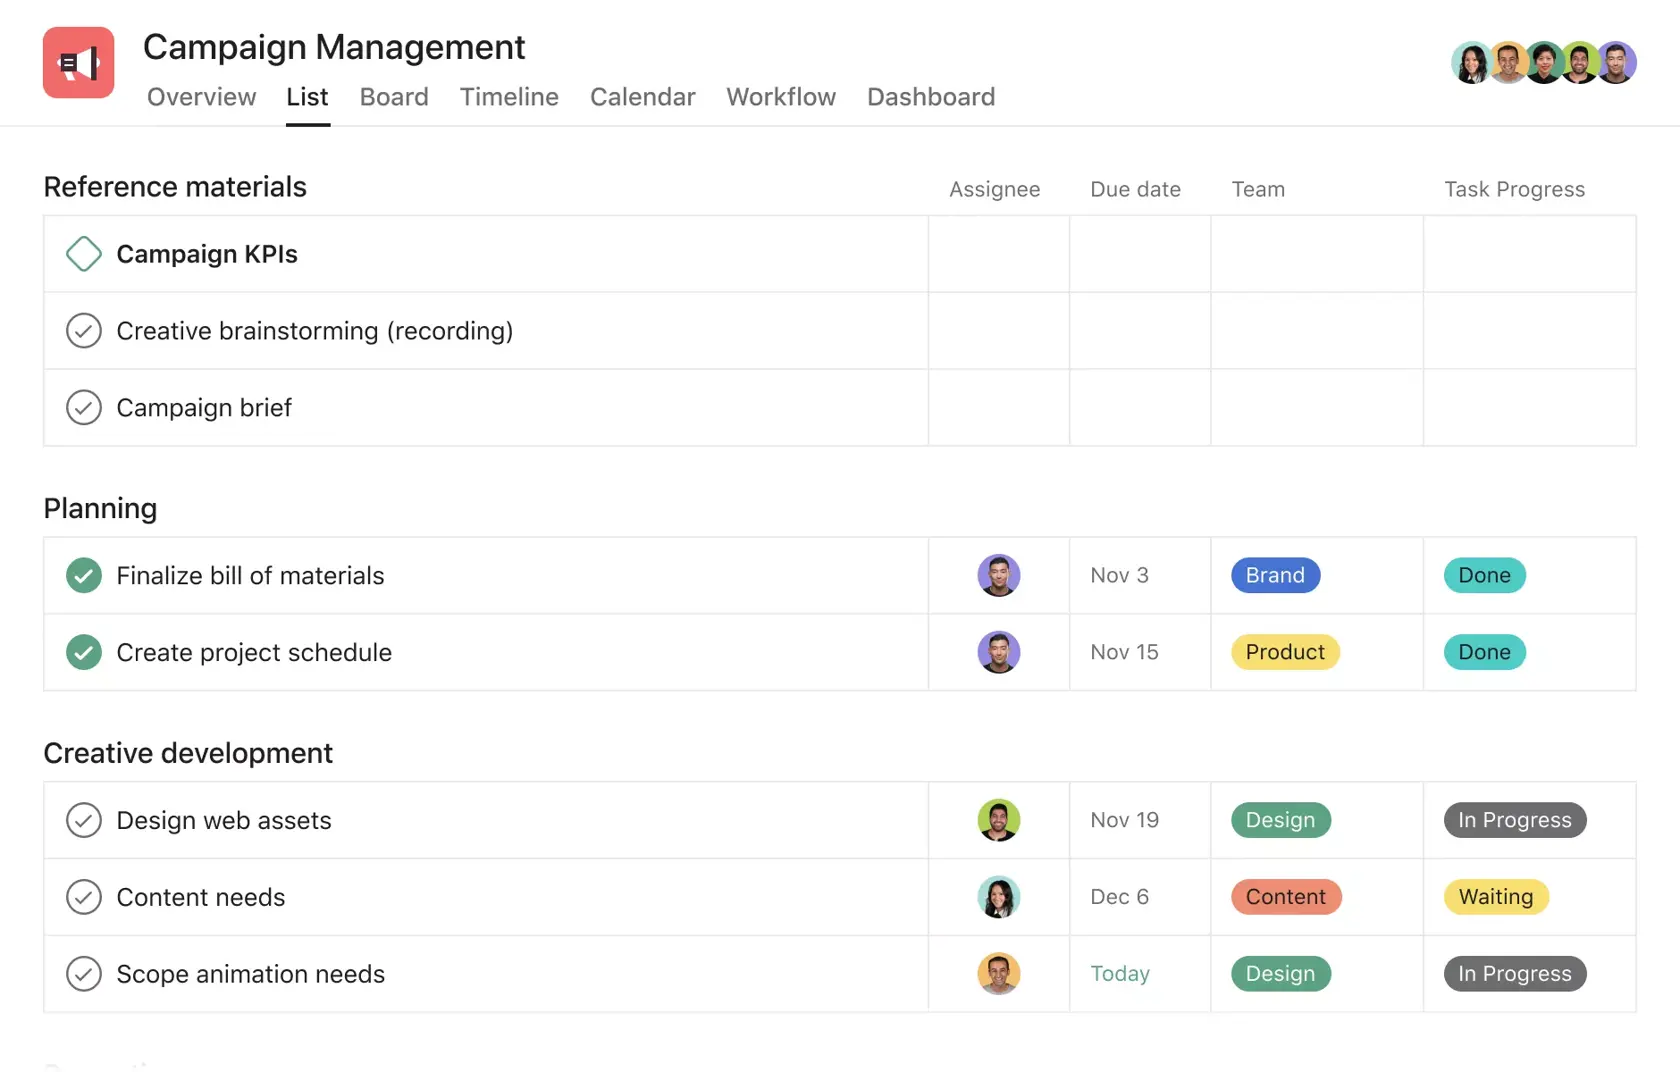Mark Creative brainstorming (recording) complete
The width and height of the screenshot is (1680, 1072).
click(84, 331)
